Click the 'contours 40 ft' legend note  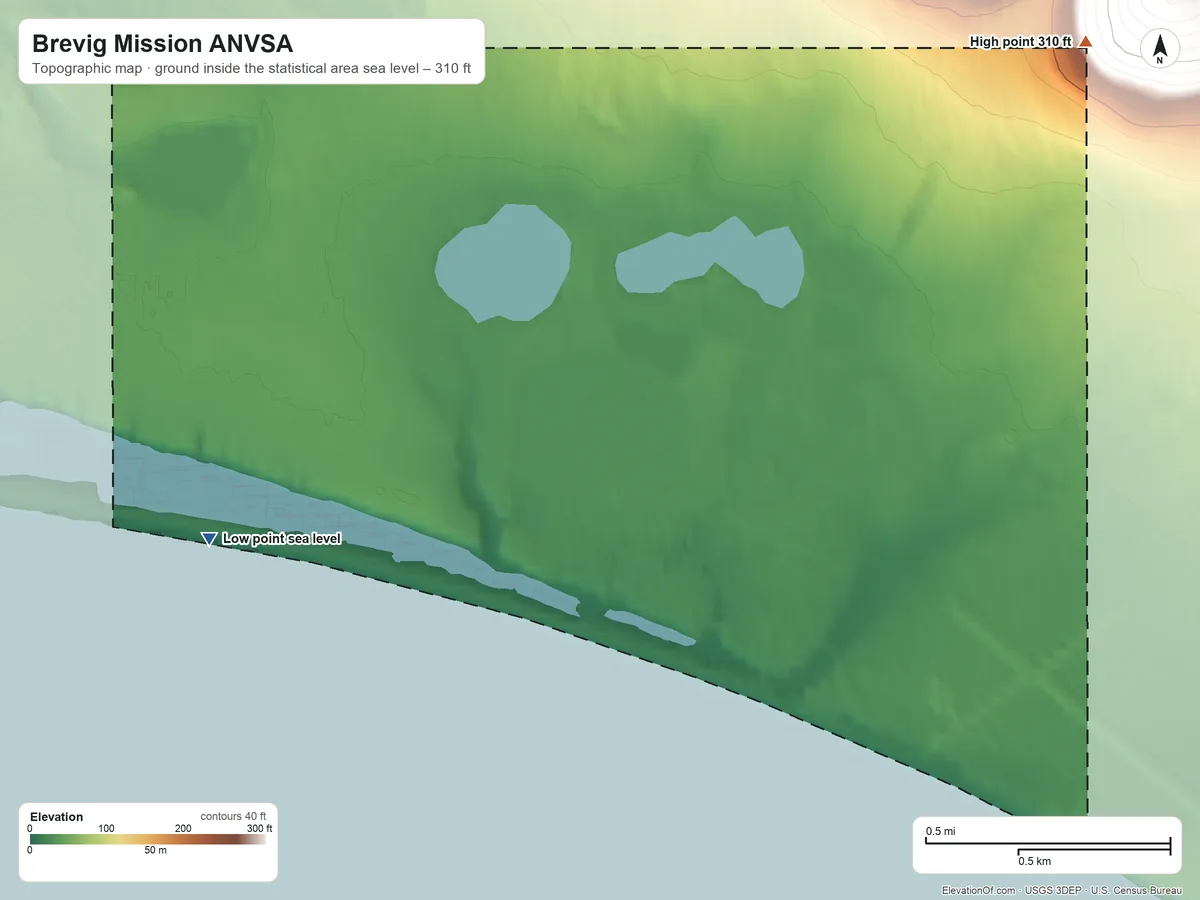(233, 817)
